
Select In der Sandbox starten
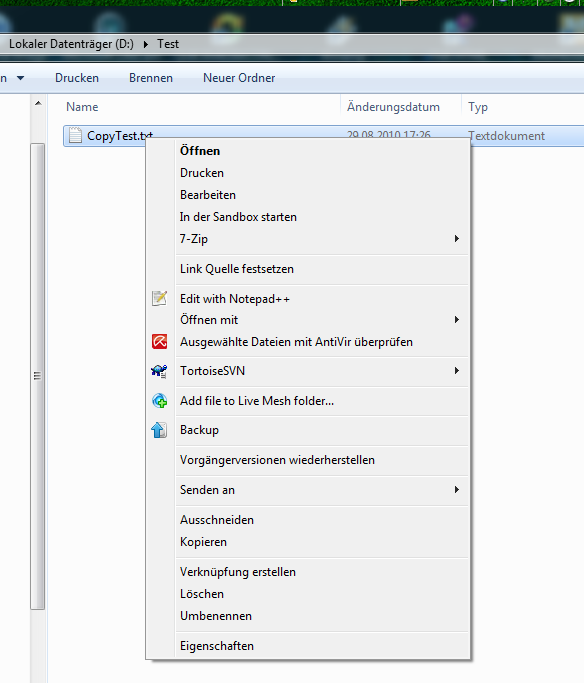[238, 217]
